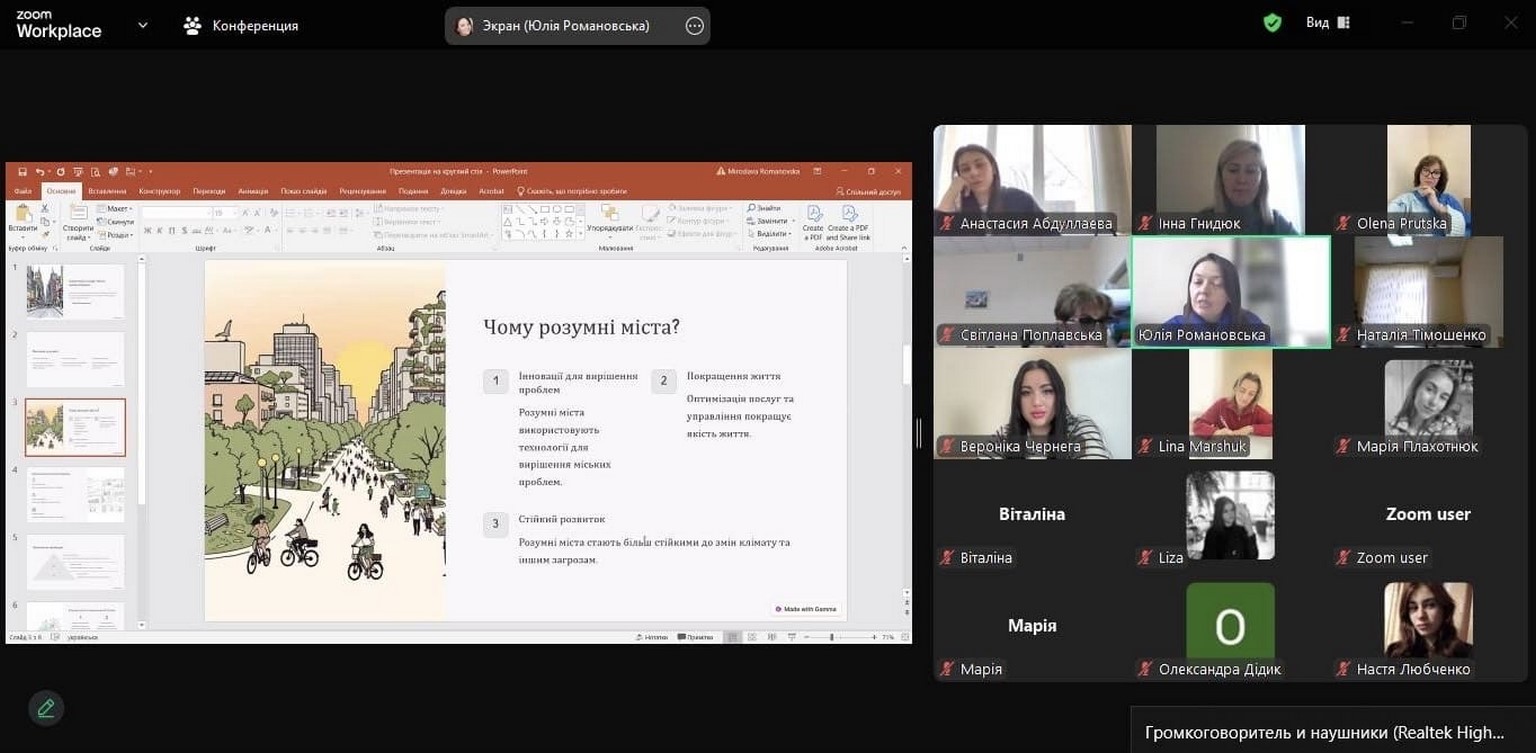Click the three-dot options on the shared screen tab
The image size is (1536, 753).
[x=695, y=26]
